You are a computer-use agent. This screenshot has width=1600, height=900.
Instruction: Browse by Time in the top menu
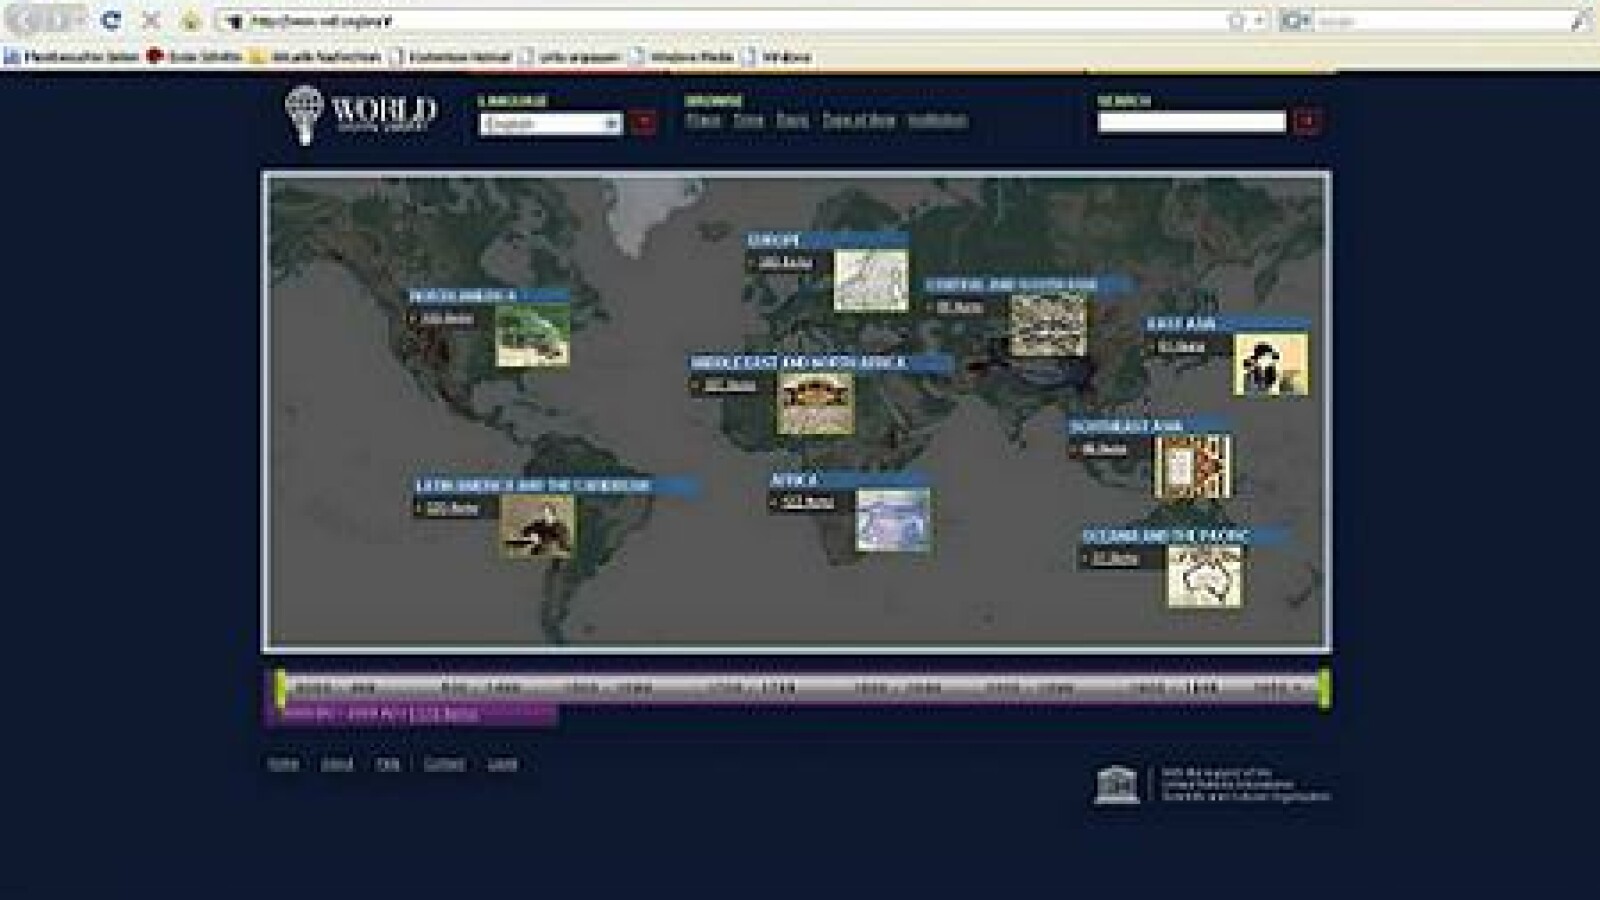point(748,120)
